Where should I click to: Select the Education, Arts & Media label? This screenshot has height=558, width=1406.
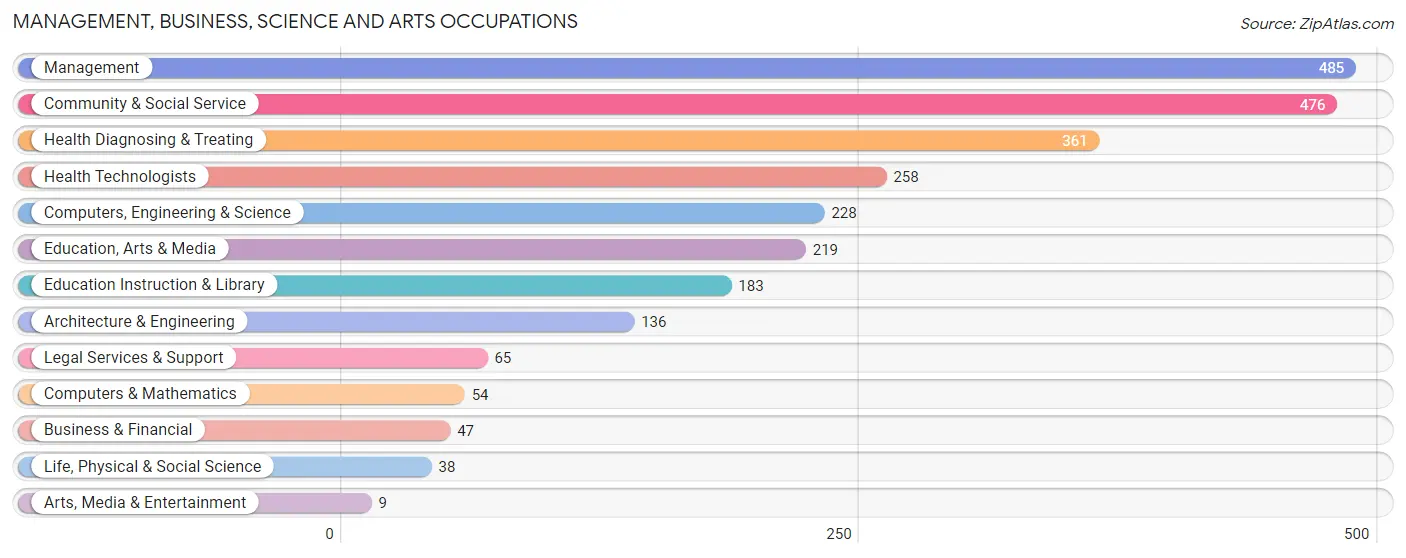click(130, 249)
